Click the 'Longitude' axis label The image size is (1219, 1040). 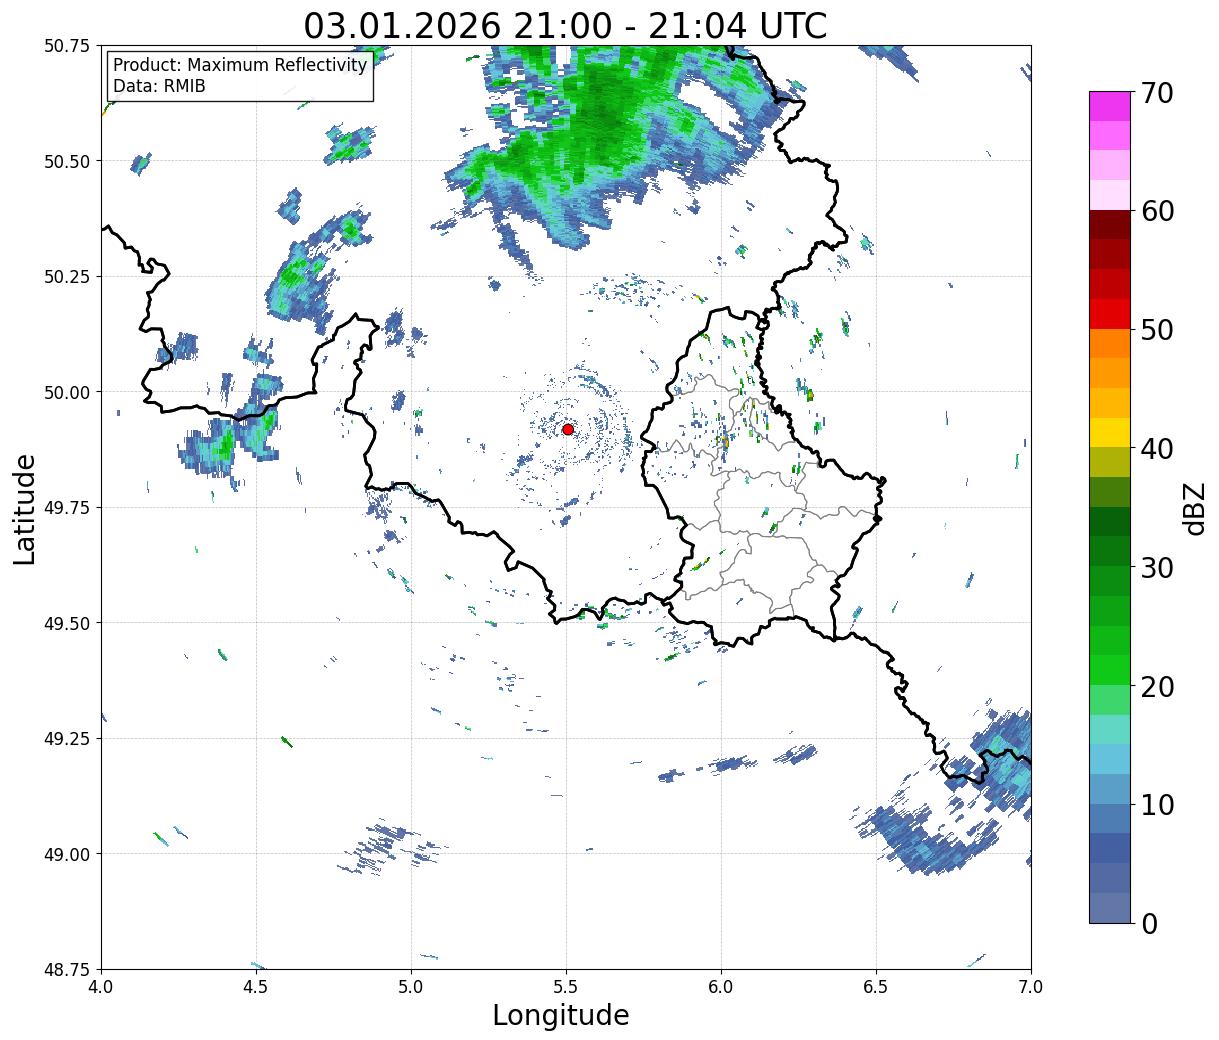point(561,1015)
